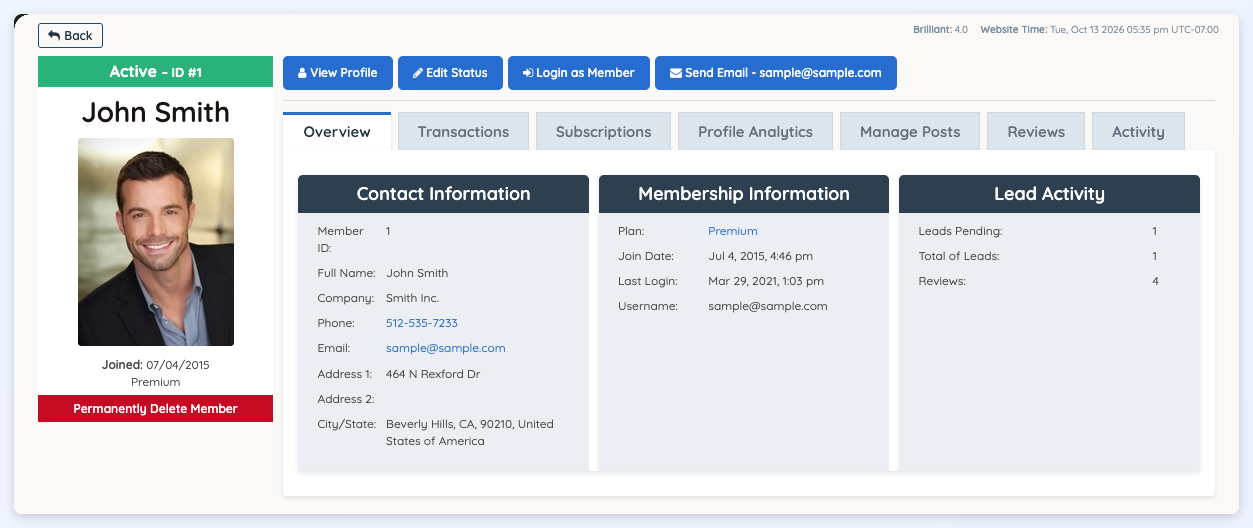This screenshot has height=528, width=1253.
Task: Send email to sample@sample.com button
Action: tap(776, 73)
